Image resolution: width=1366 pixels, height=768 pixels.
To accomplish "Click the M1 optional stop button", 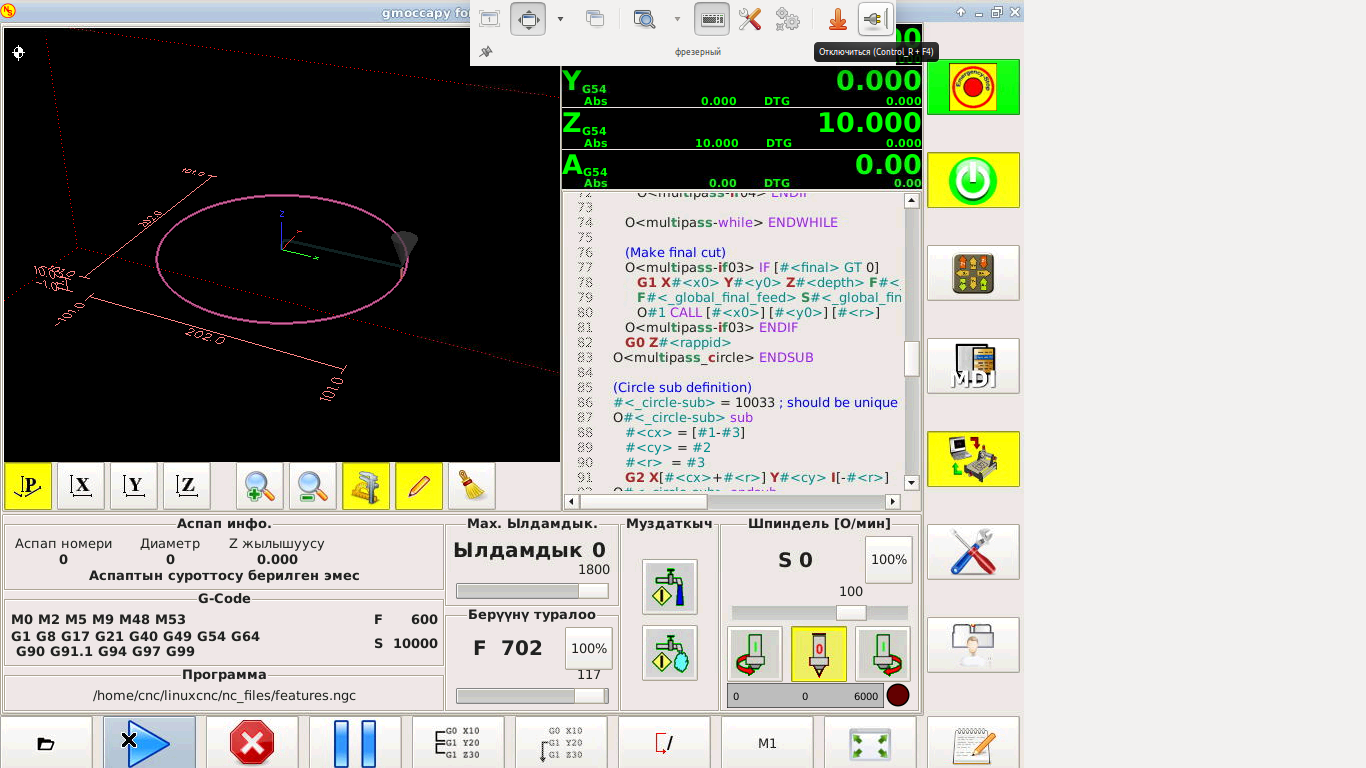I will [x=767, y=742].
